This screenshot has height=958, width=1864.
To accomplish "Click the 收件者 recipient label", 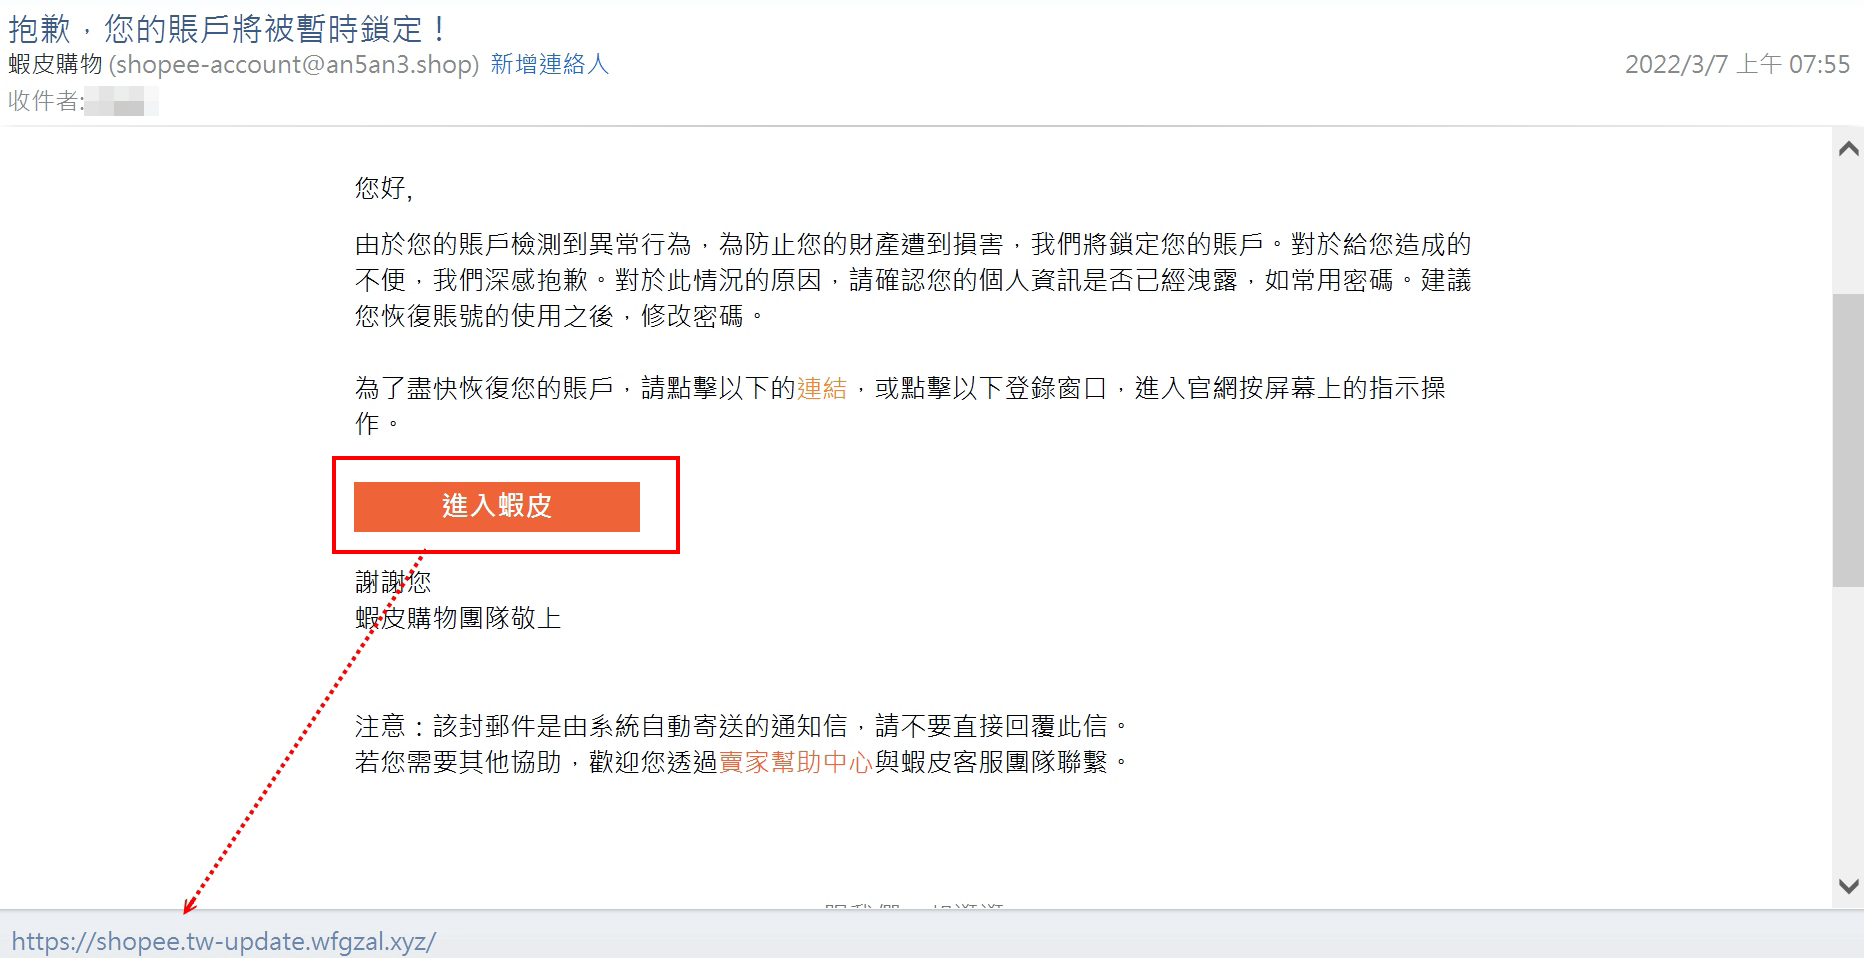I will (x=46, y=101).
